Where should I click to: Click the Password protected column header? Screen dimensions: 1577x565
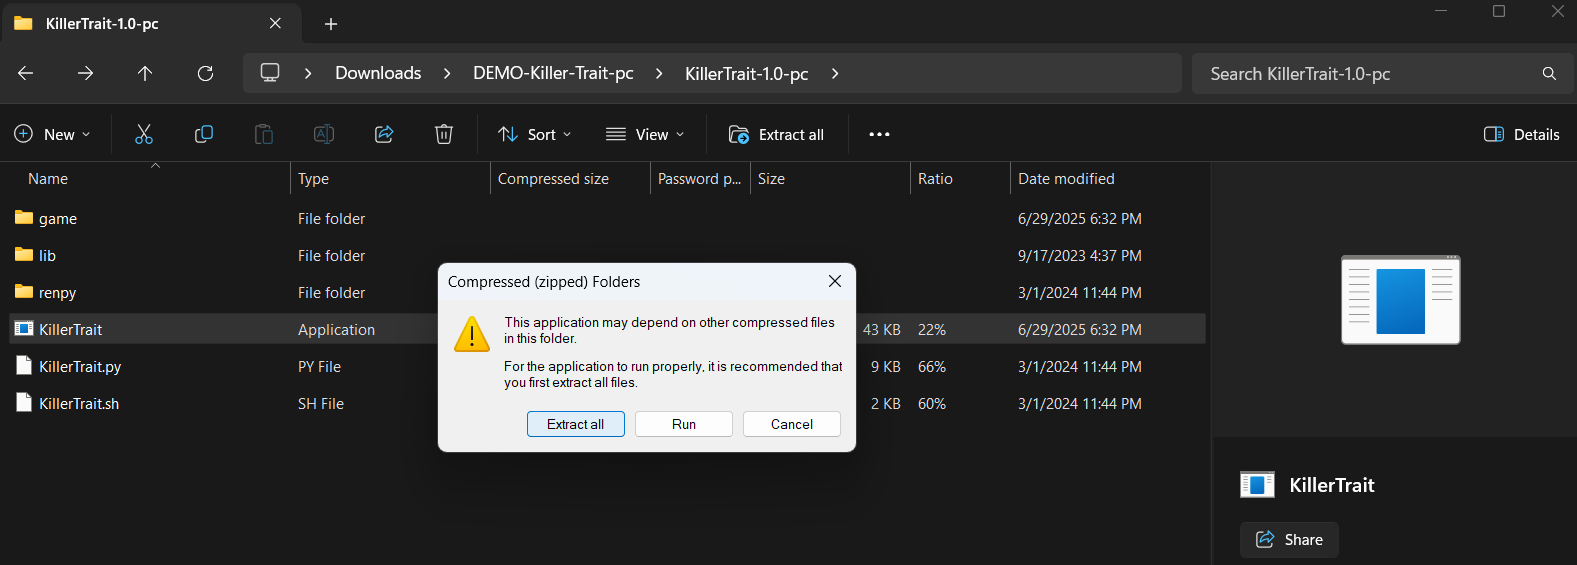tap(700, 178)
